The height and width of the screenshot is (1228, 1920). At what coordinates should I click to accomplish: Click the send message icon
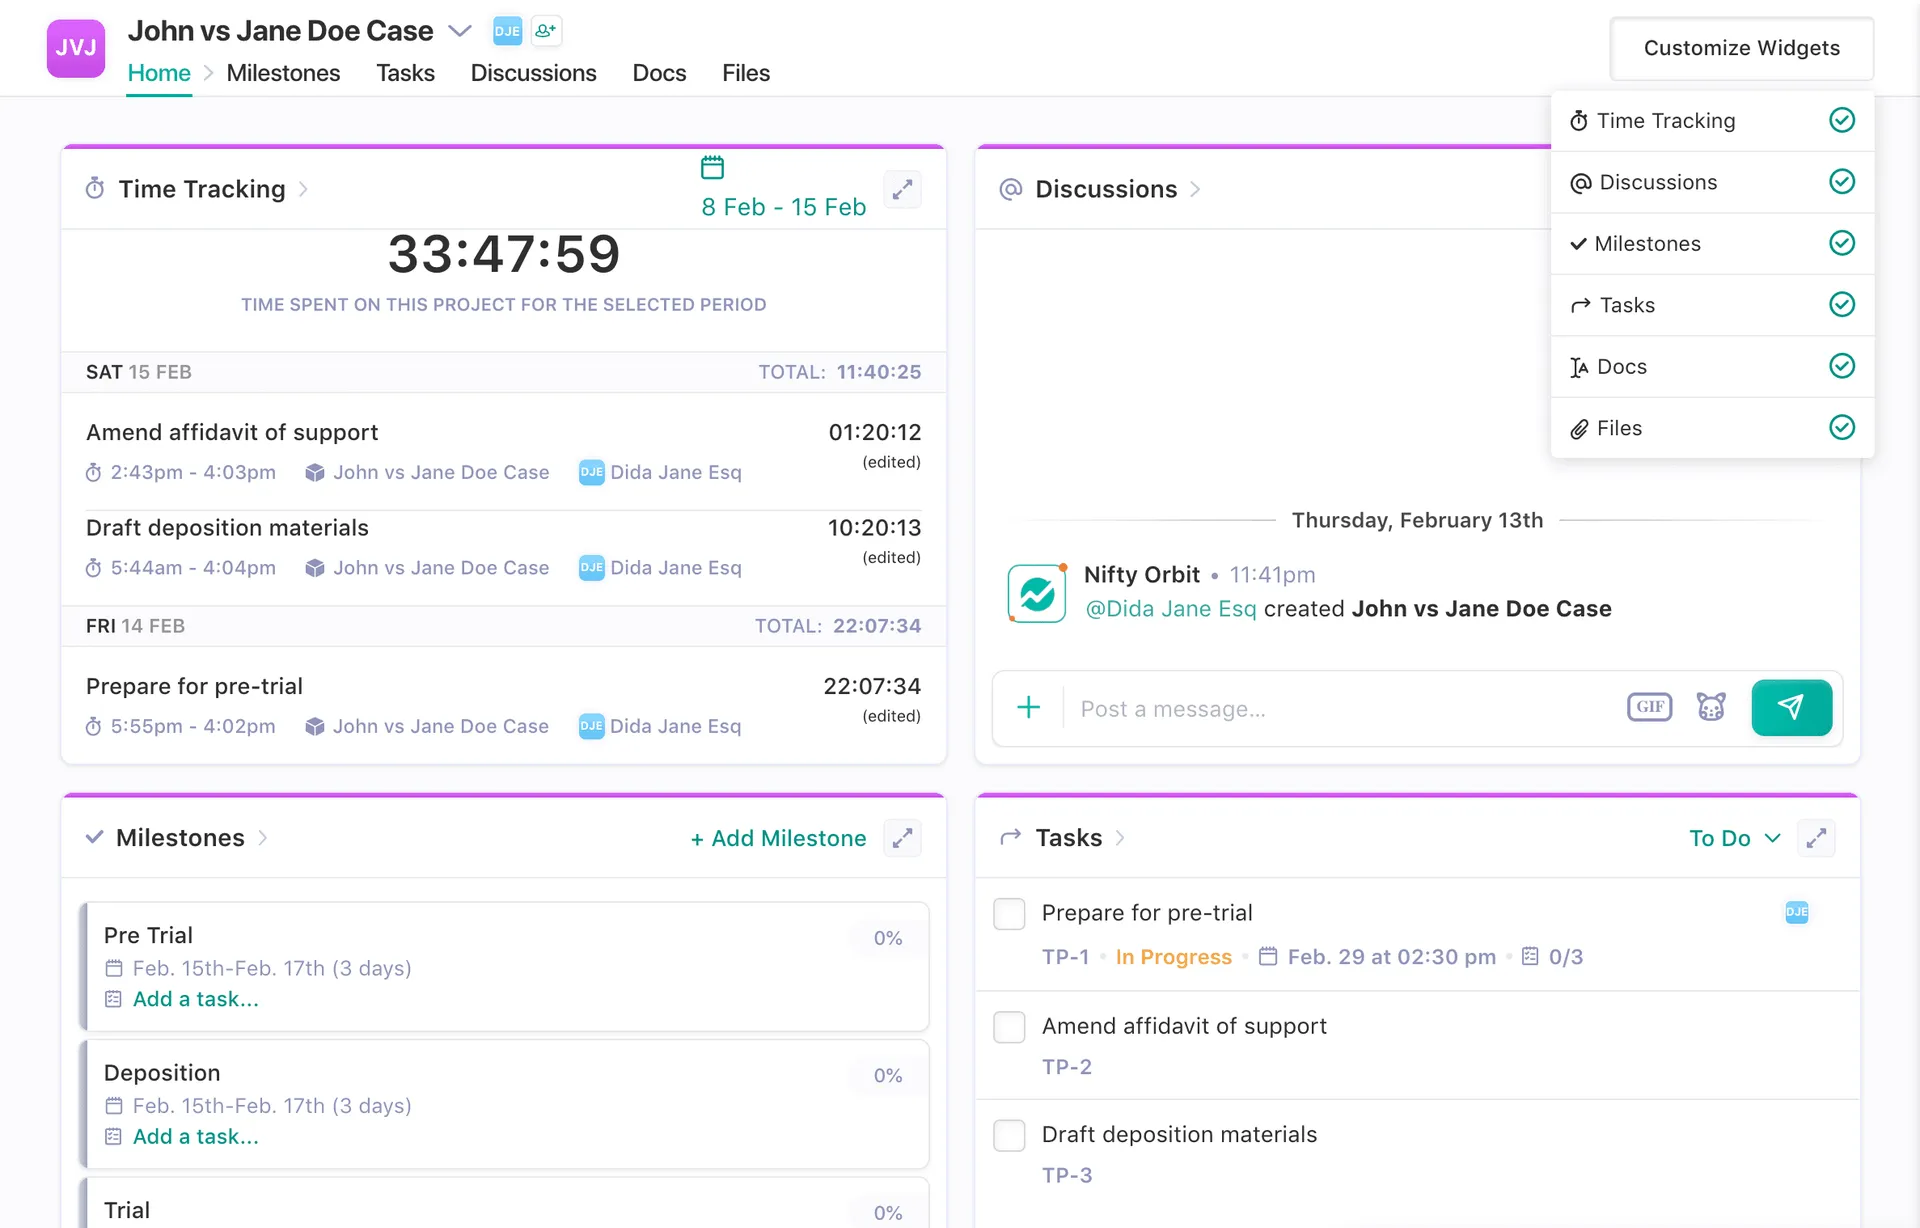point(1791,707)
